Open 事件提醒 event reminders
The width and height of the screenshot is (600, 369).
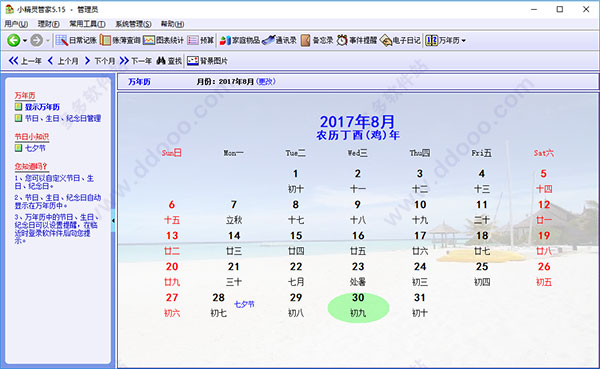(357, 40)
